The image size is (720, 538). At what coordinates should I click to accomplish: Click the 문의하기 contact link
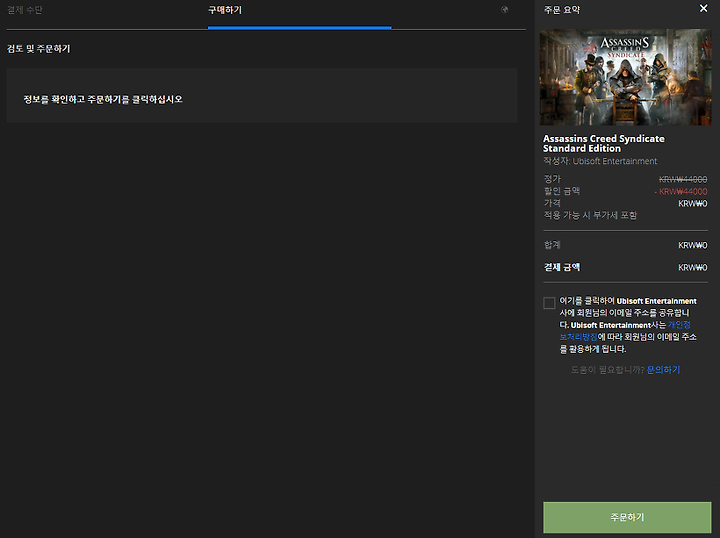[663, 370]
